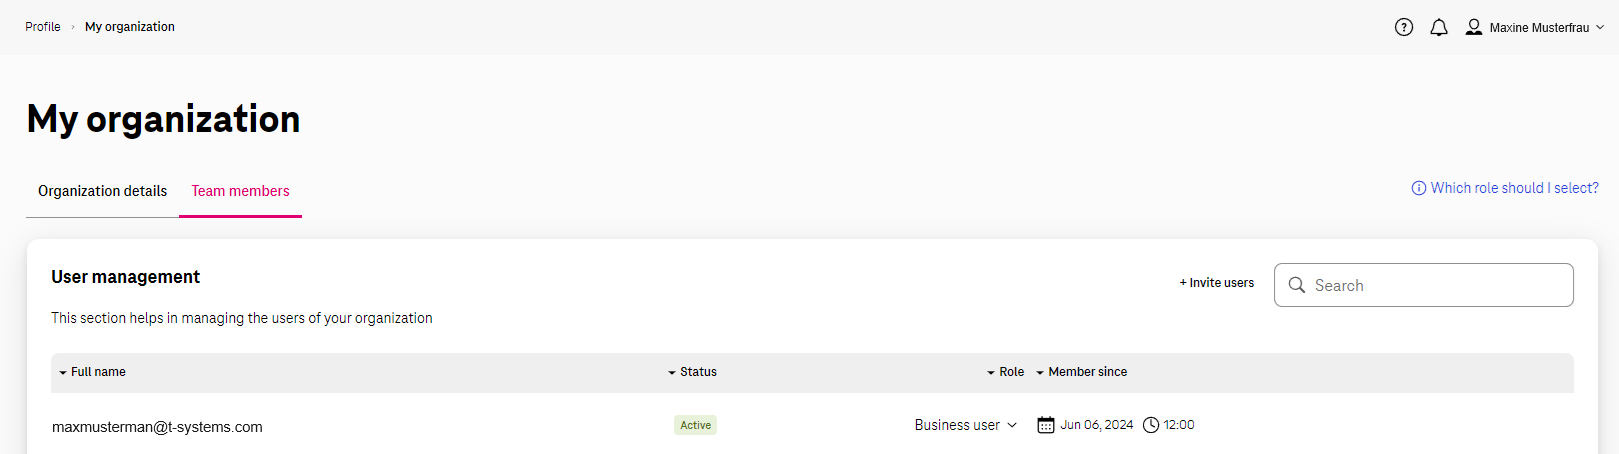Open the help question mark icon
Screen dimensions: 1619x454
pos(1404,28)
